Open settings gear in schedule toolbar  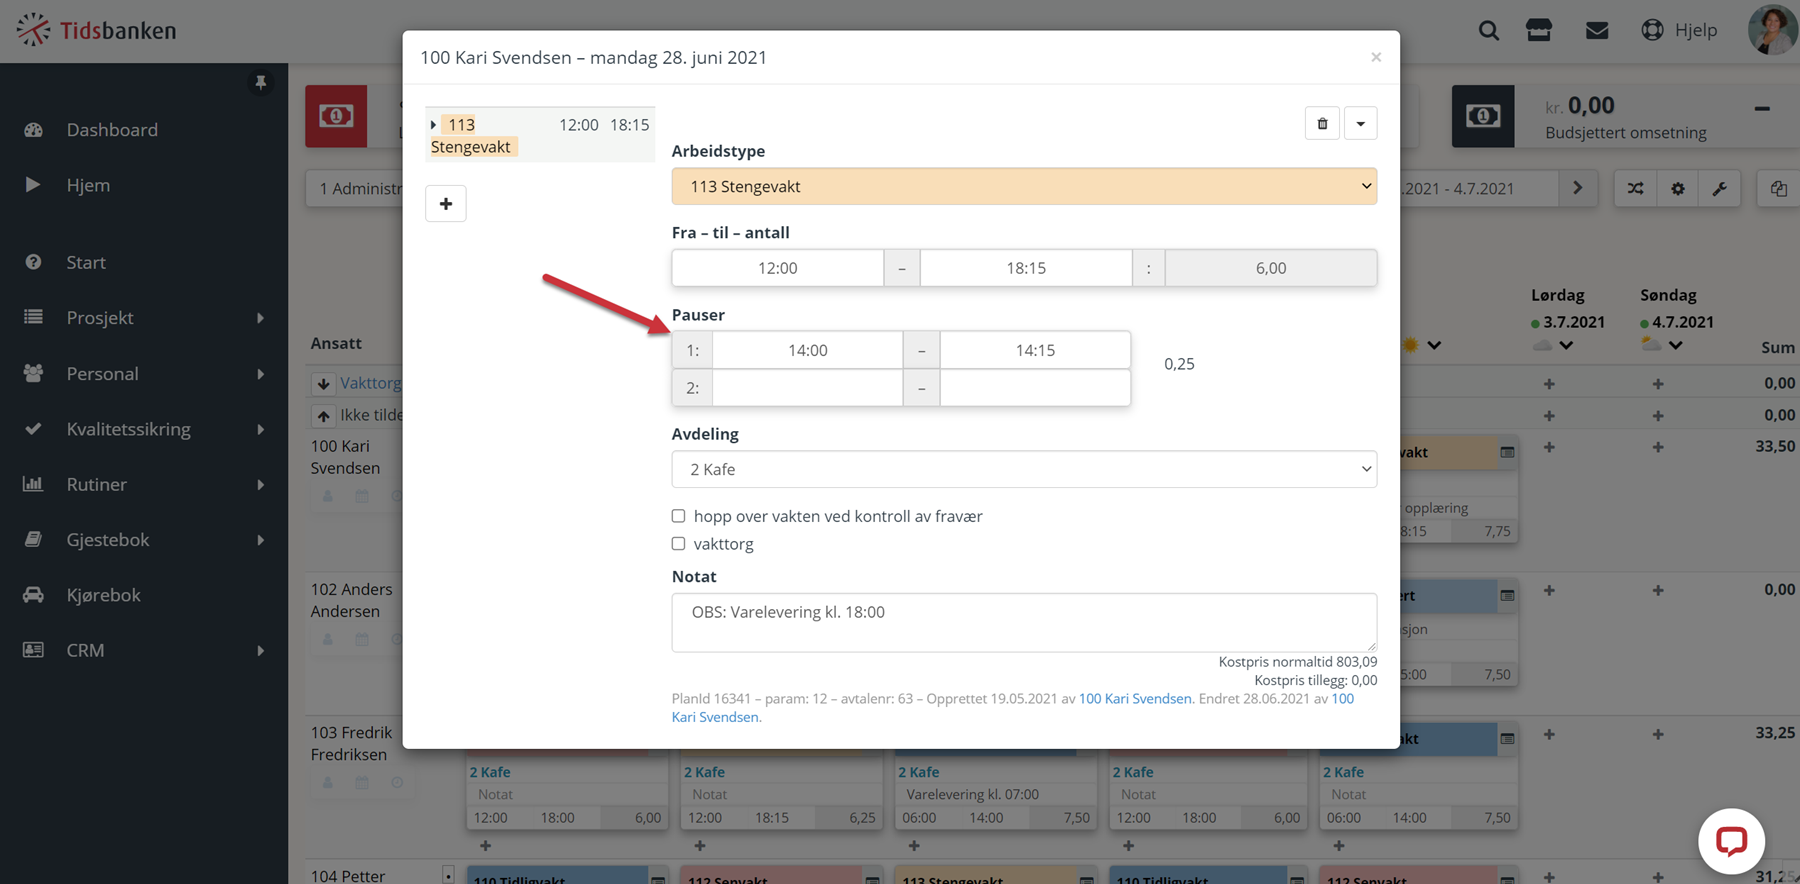coord(1678,188)
